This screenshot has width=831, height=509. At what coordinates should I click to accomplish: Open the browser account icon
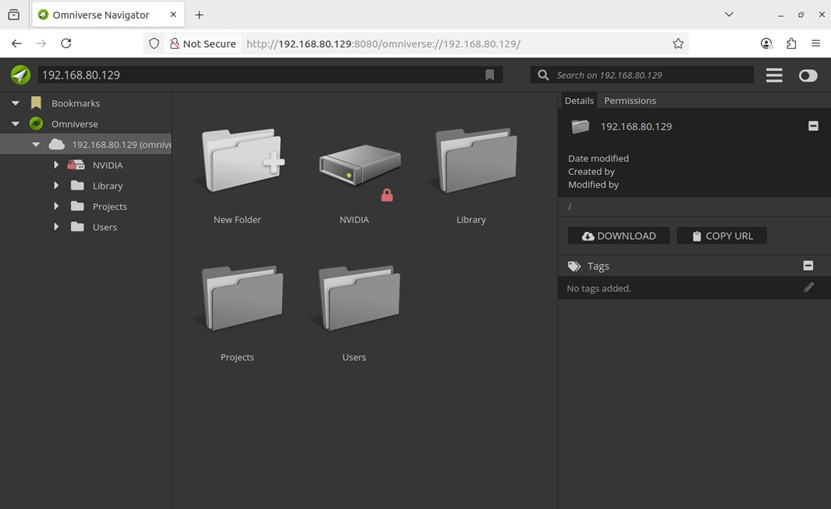point(766,43)
